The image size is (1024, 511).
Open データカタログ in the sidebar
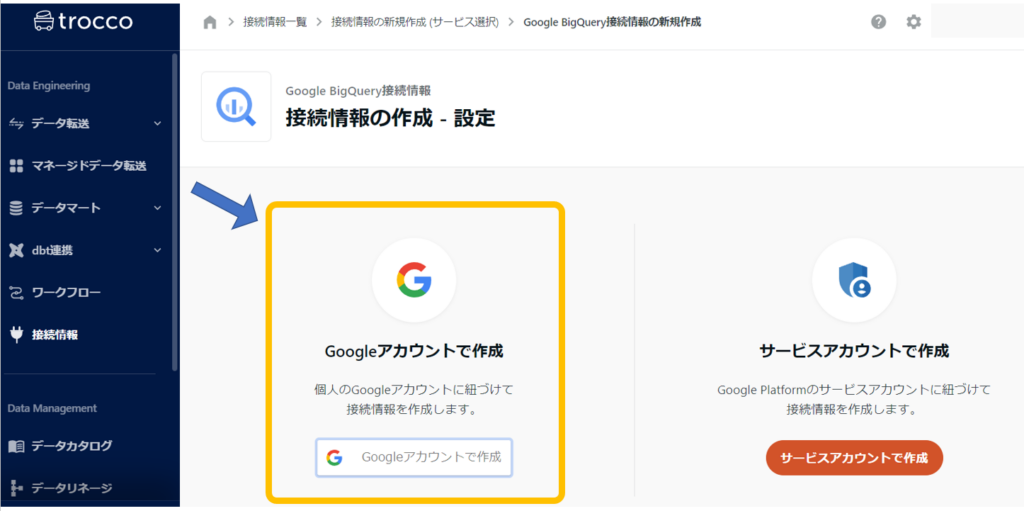(x=71, y=446)
